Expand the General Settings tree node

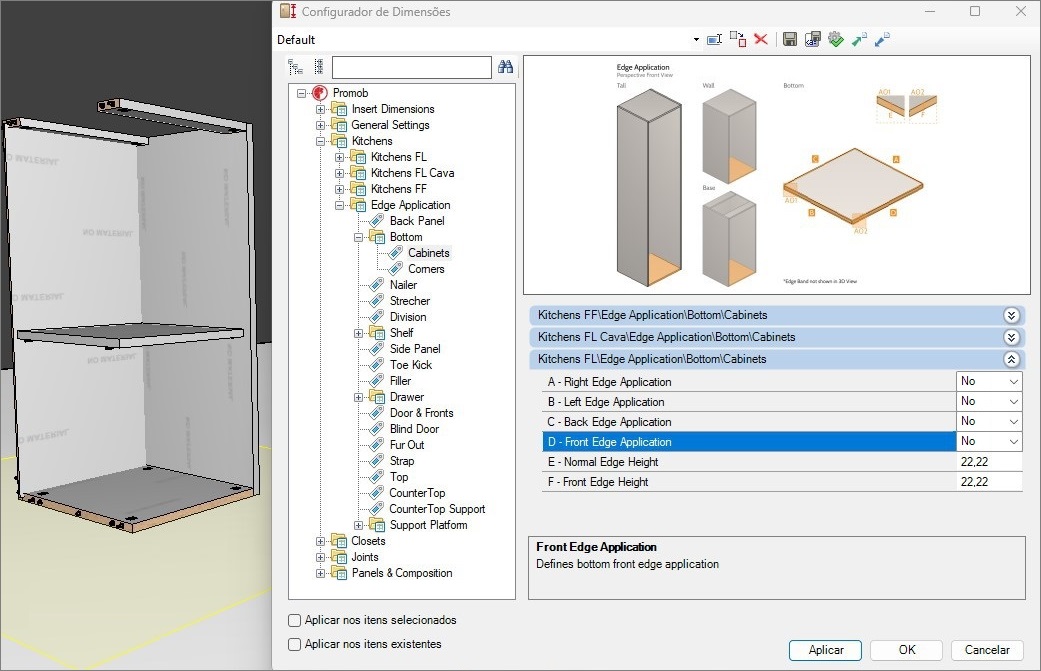point(320,125)
